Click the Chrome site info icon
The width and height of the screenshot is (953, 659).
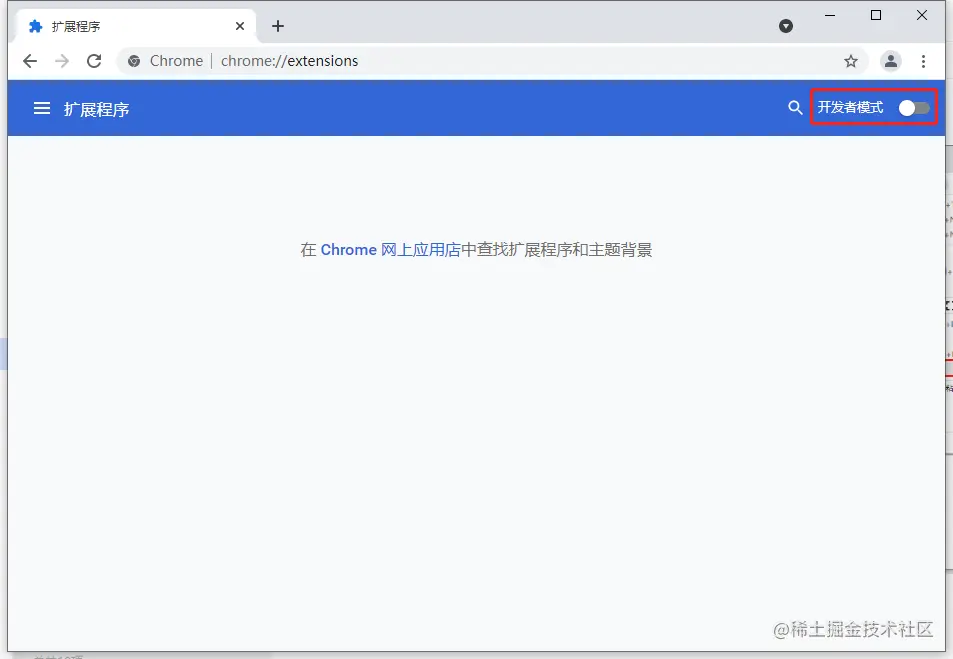click(134, 61)
